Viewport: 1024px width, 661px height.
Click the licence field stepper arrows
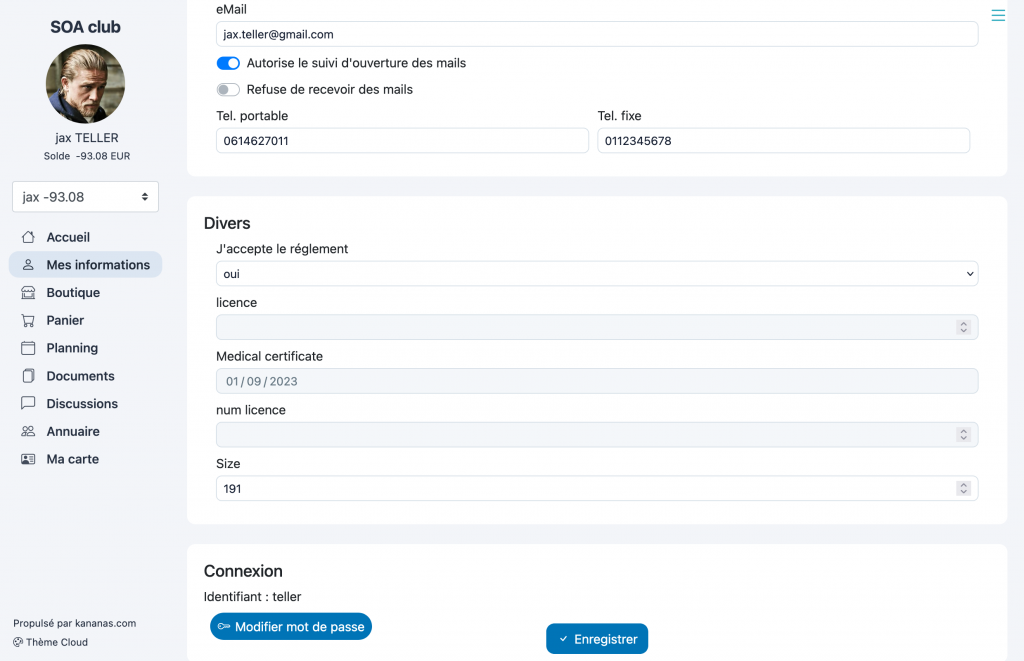click(x=963, y=327)
